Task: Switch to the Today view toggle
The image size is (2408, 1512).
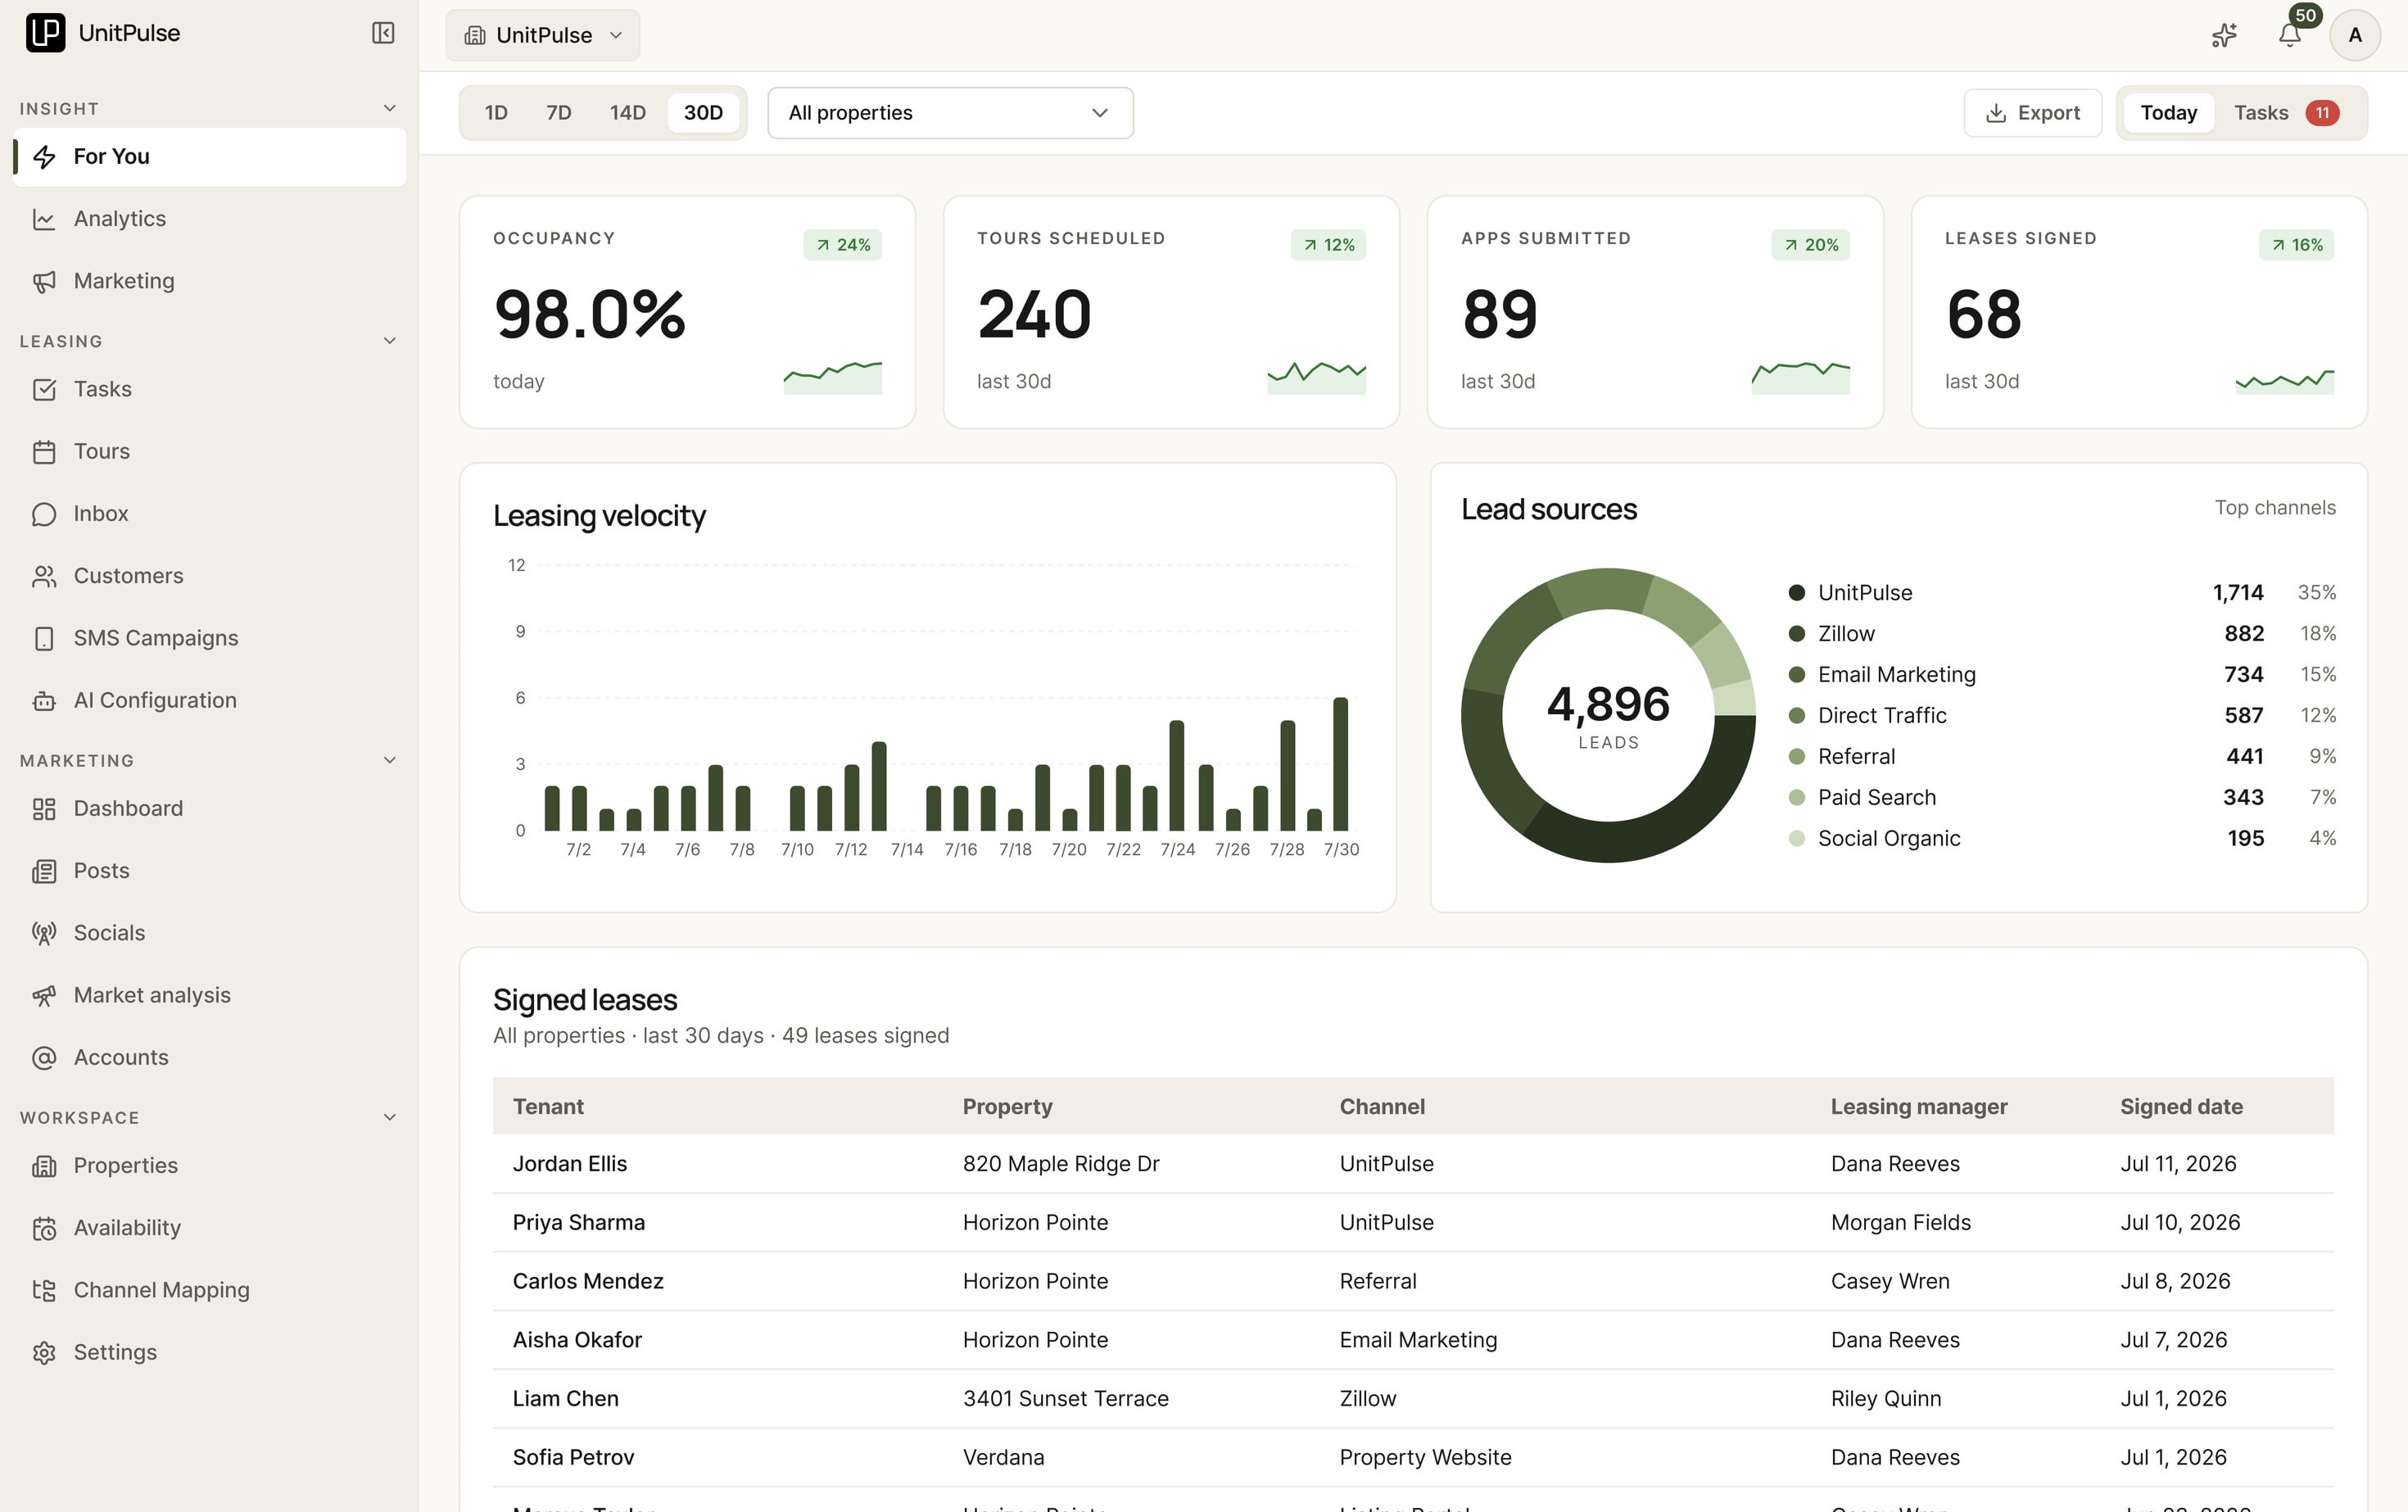Action: (x=2169, y=113)
